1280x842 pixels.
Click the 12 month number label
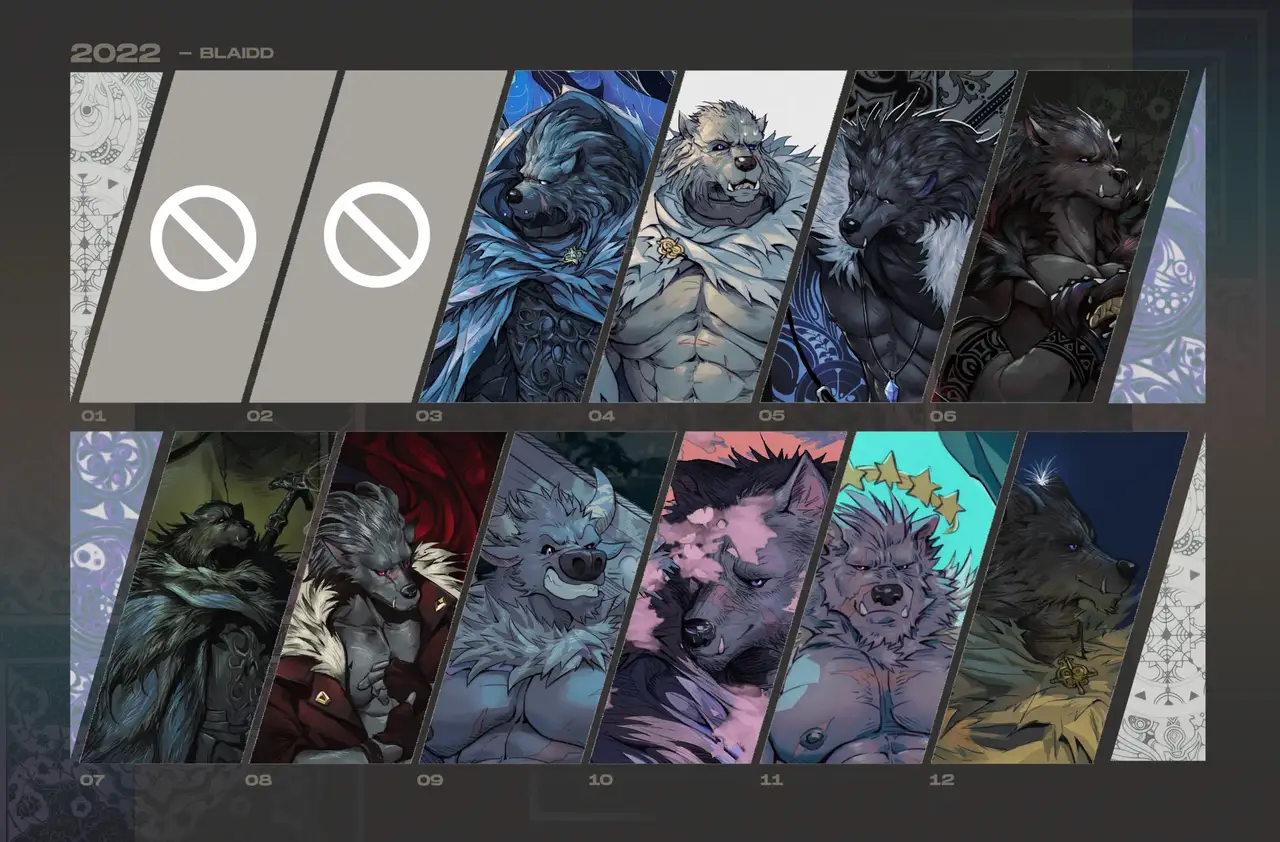tap(941, 779)
